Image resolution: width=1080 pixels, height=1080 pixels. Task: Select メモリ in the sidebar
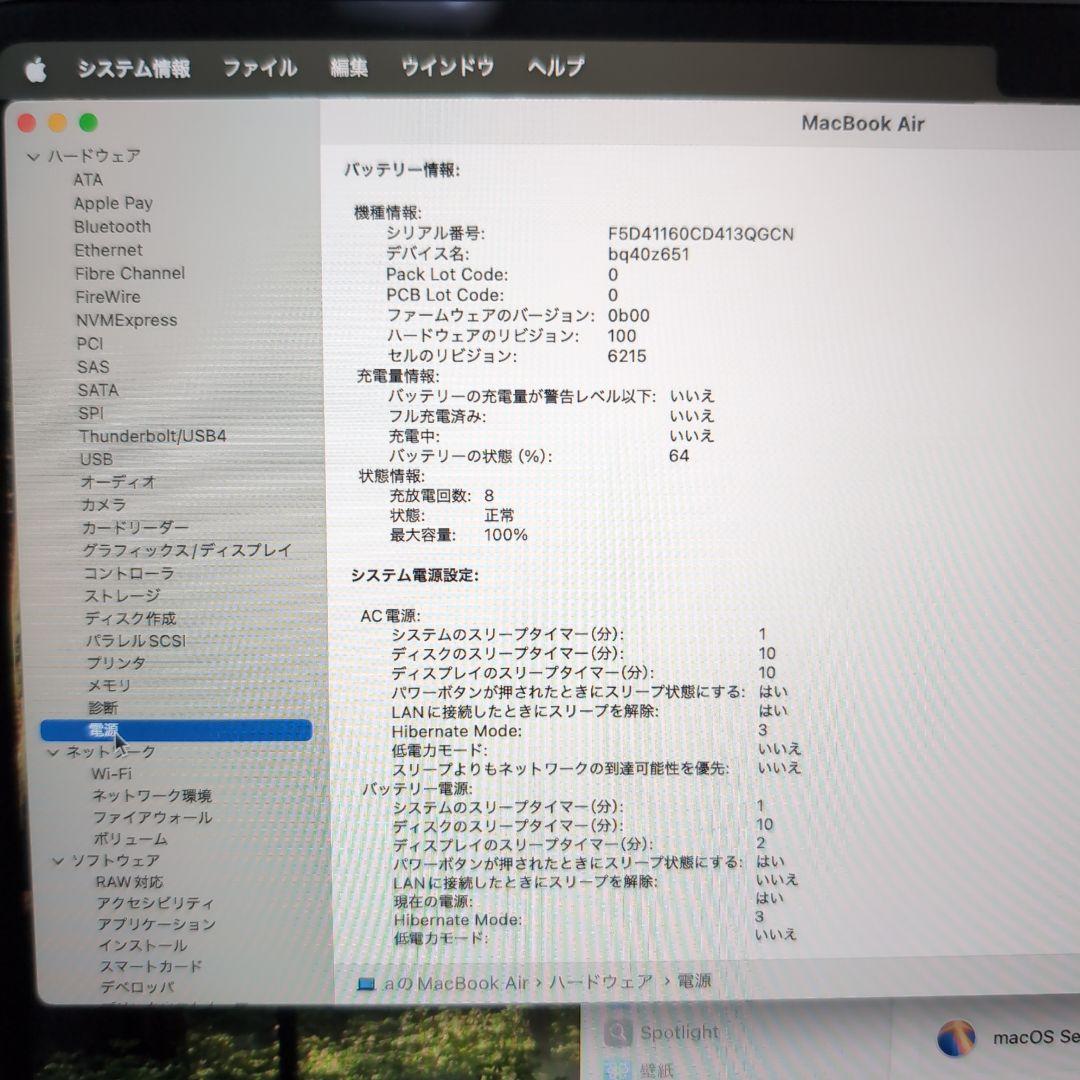(x=108, y=685)
